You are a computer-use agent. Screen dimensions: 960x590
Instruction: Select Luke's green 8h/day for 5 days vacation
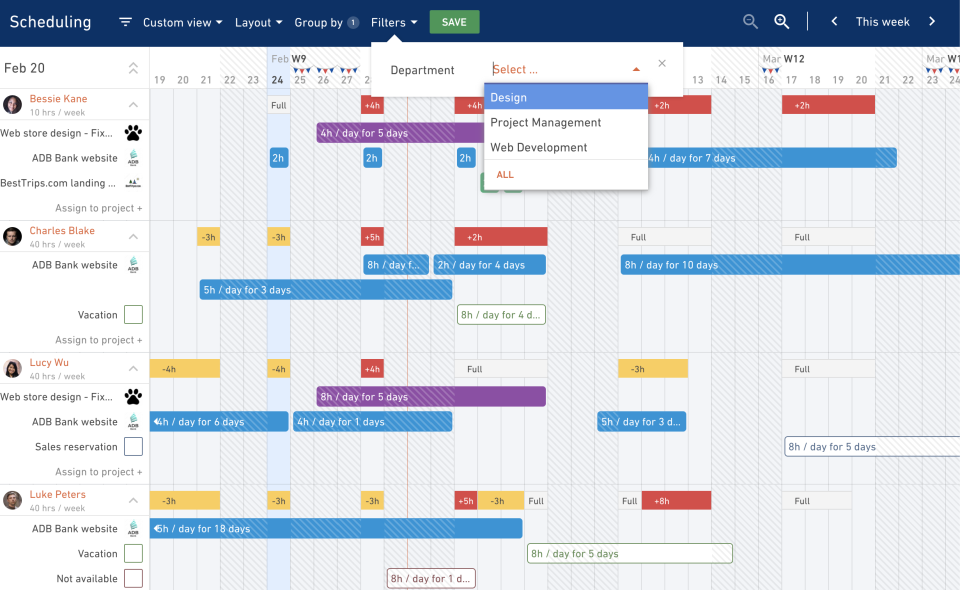point(630,554)
